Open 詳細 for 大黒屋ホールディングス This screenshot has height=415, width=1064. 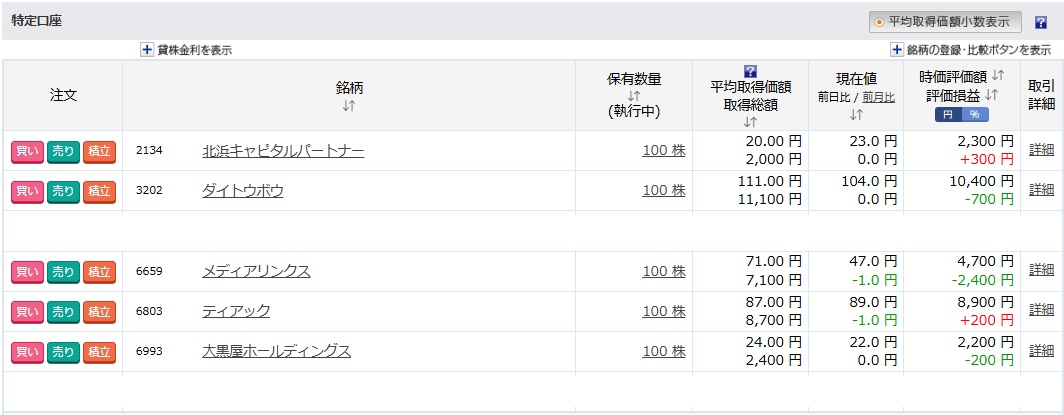1042,351
